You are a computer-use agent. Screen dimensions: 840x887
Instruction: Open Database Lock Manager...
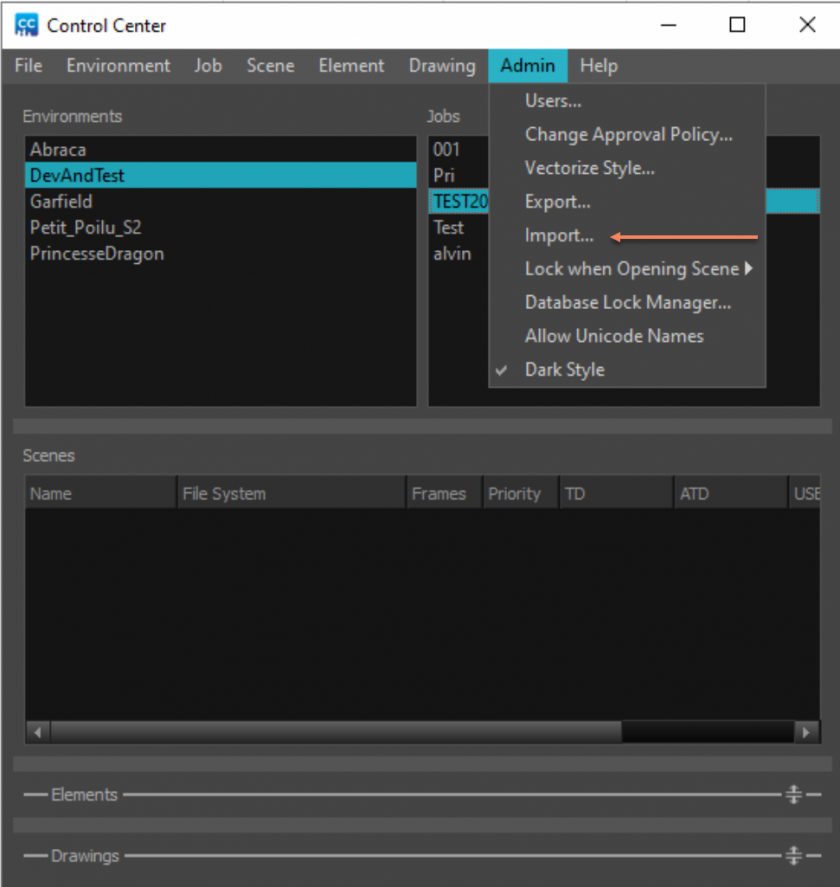[627, 303]
